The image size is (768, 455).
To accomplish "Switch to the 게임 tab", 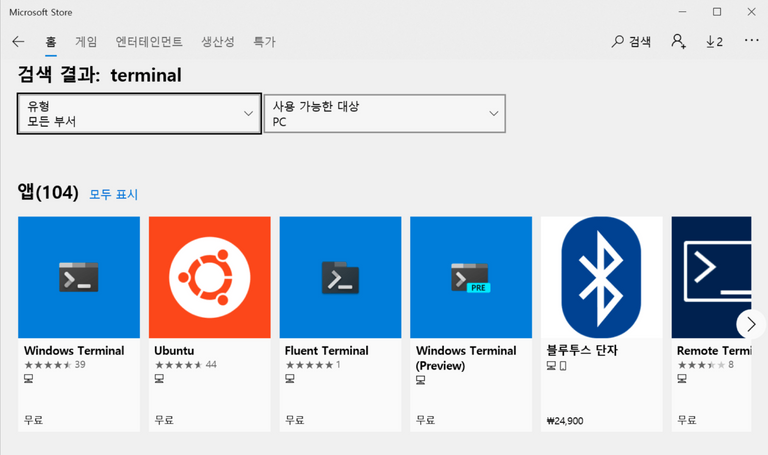I will click(86, 42).
